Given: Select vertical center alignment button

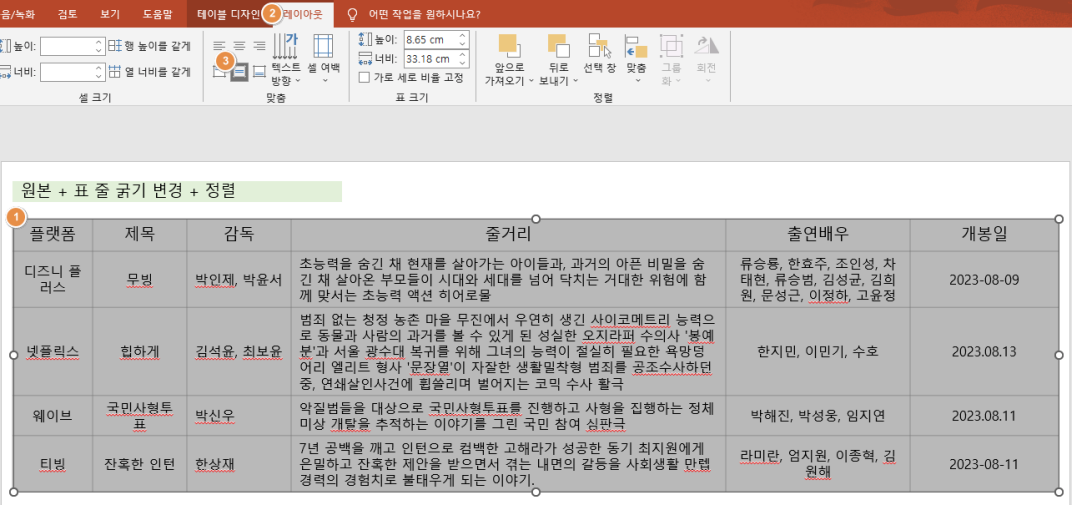Looking at the screenshot, I should click(x=239, y=71).
